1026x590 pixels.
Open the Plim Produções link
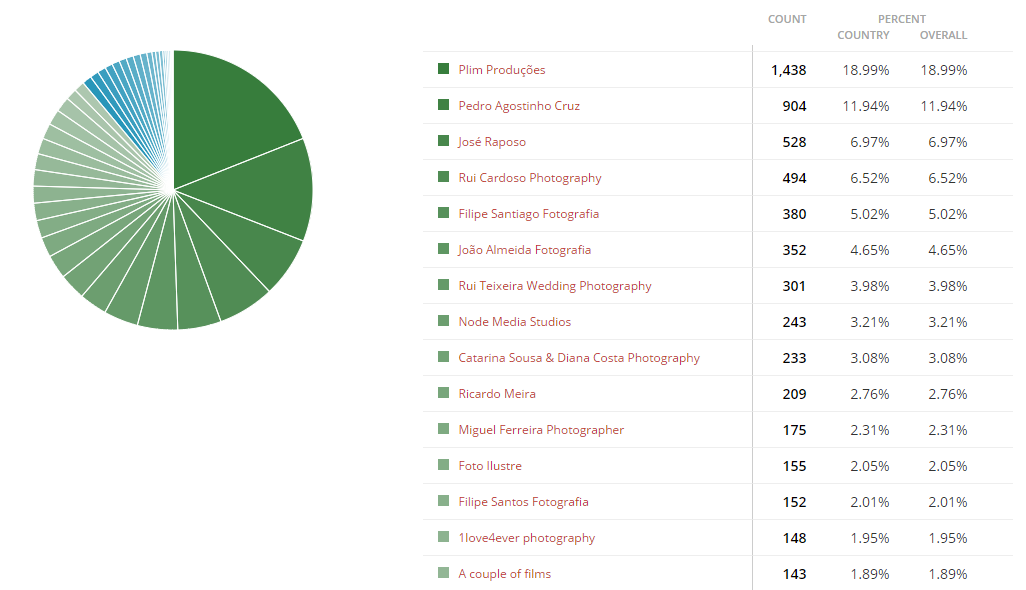click(501, 70)
